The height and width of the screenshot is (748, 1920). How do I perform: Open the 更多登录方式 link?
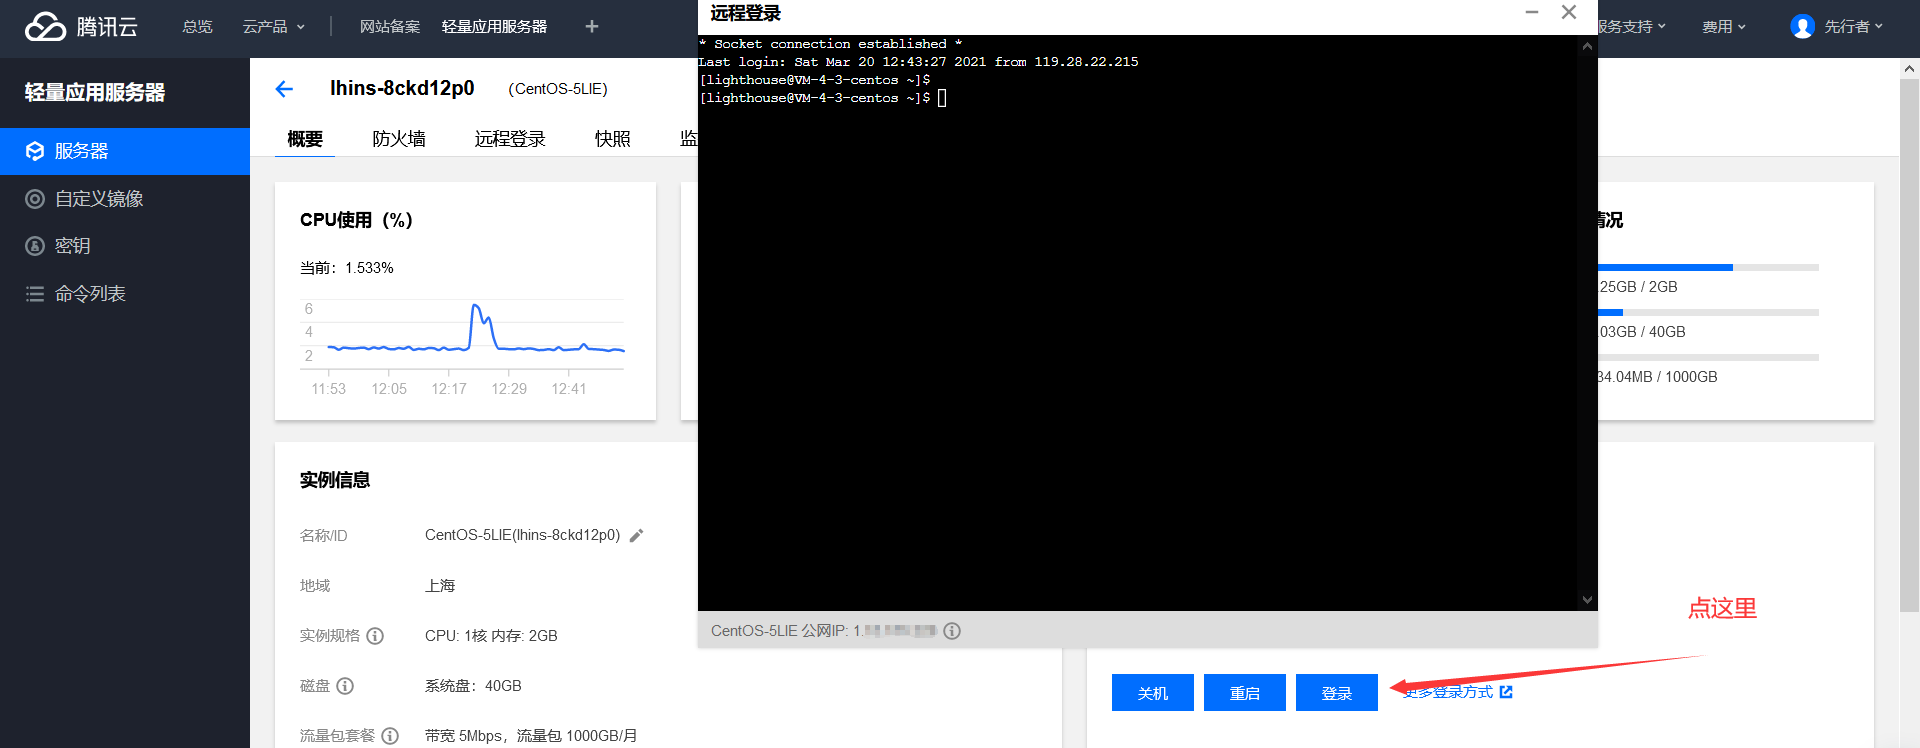tap(1448, 692)
